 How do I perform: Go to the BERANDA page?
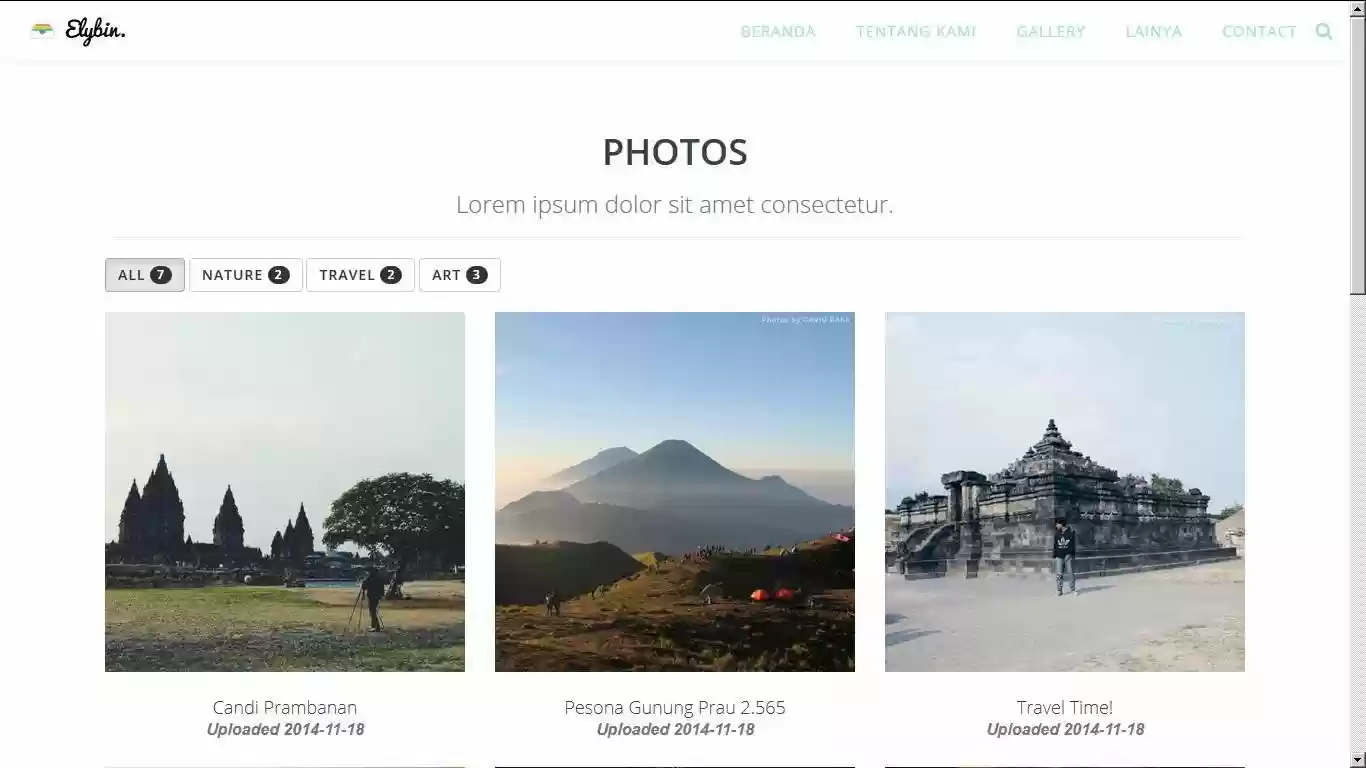point(778,31)
